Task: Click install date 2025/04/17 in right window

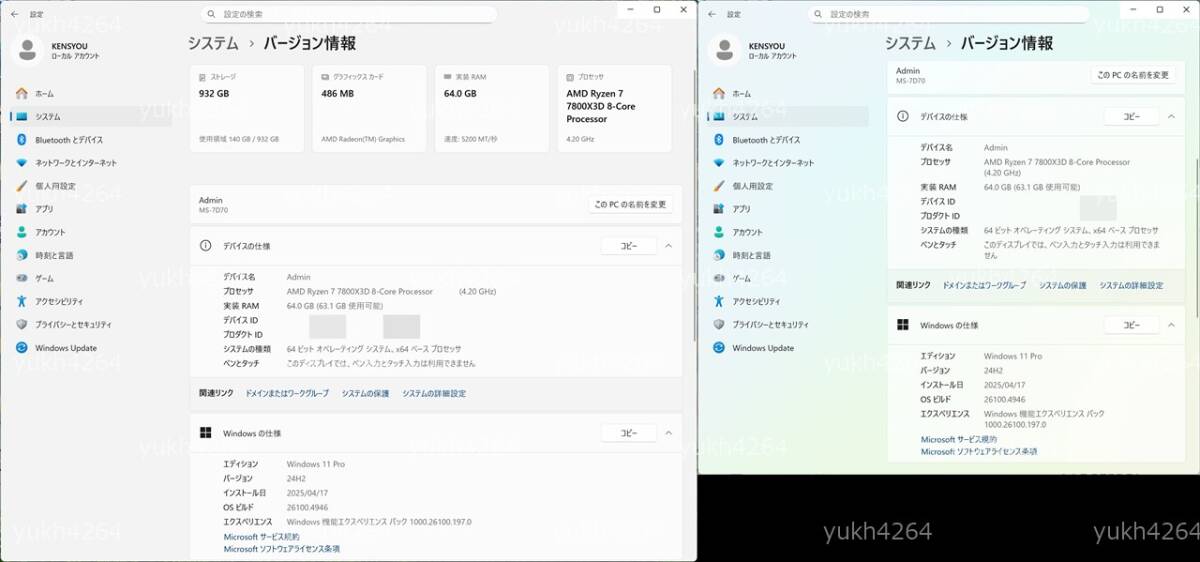Action: coord(1005,385)
